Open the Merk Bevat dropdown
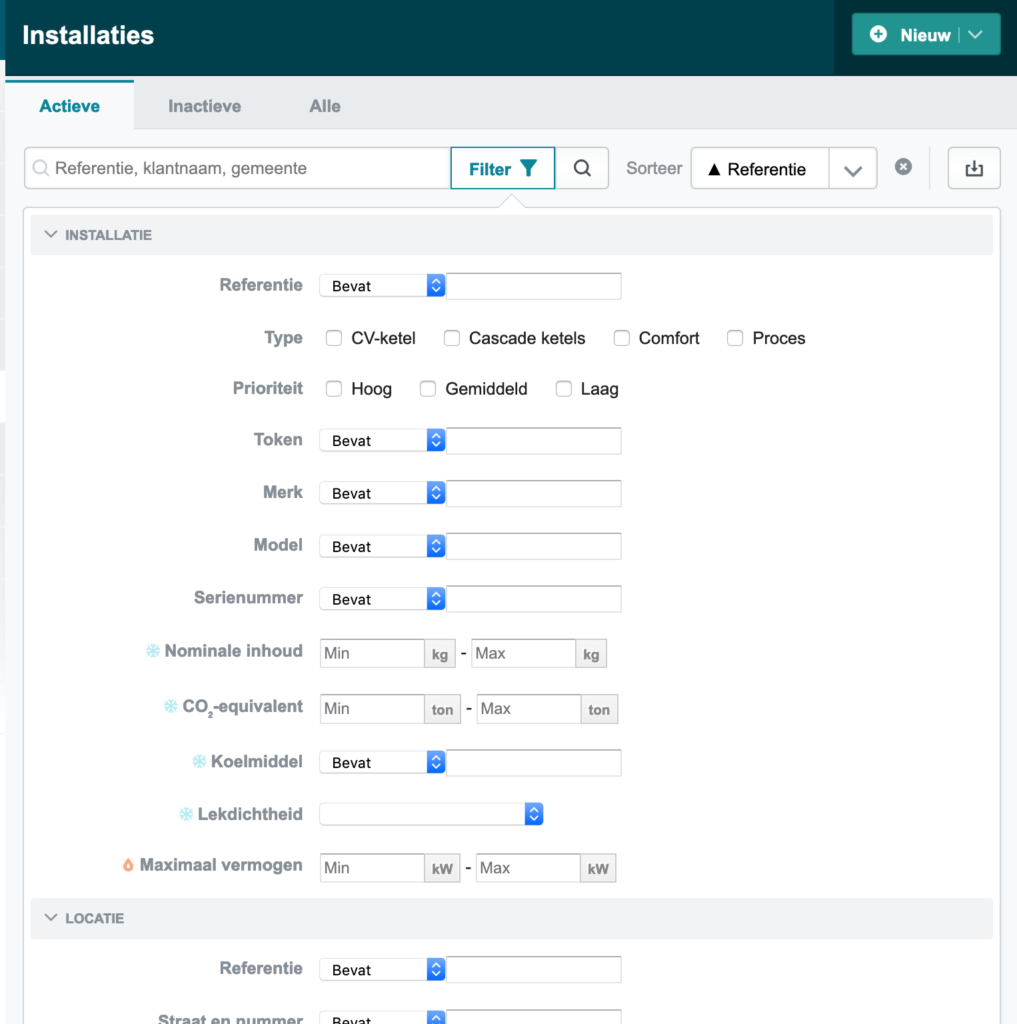This screenshot has width=1017, height=1024. (x=382, y=492)
